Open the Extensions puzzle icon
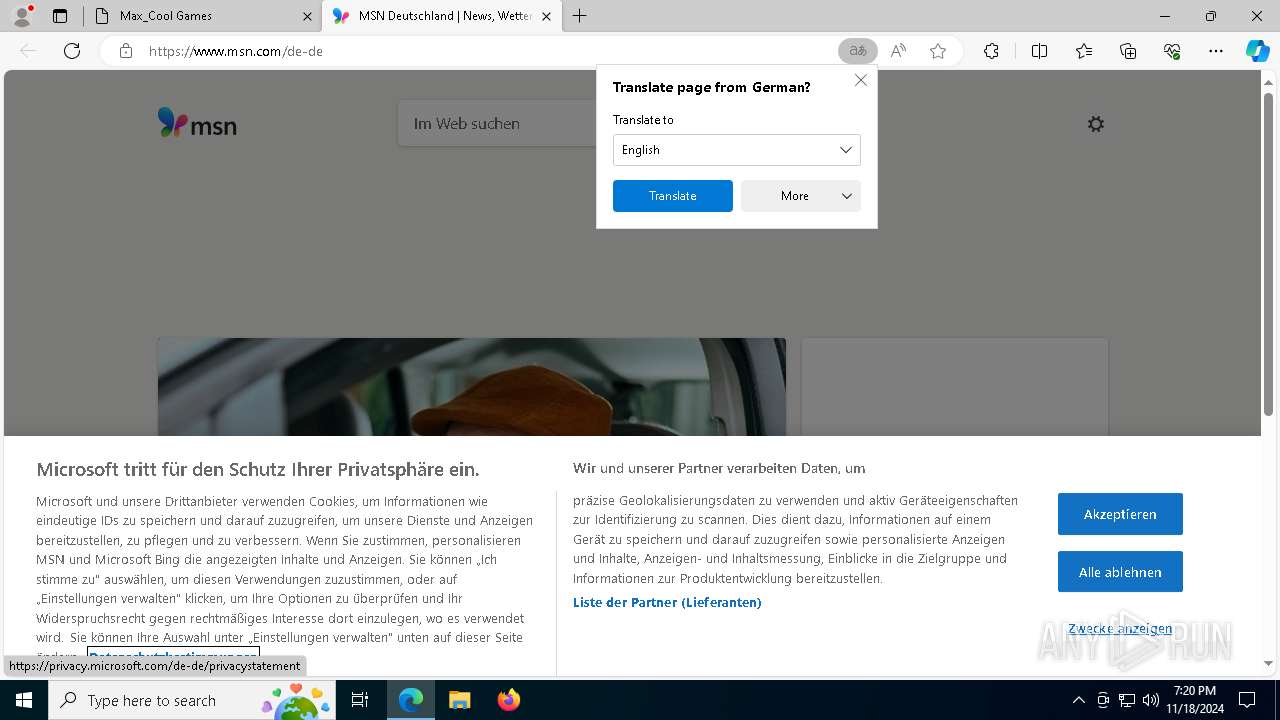 [x=991, y=51]
